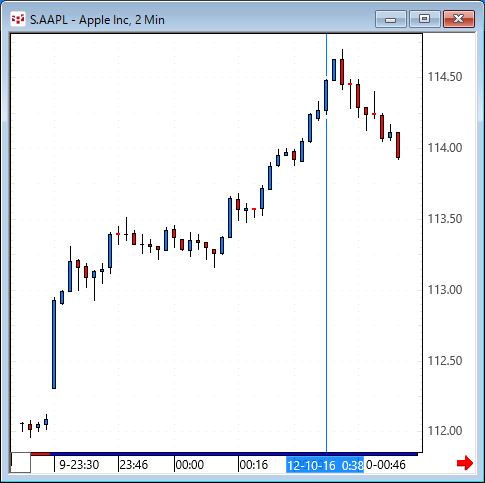
Task: Click the 112.50 price label
Action: pos(445,361)
